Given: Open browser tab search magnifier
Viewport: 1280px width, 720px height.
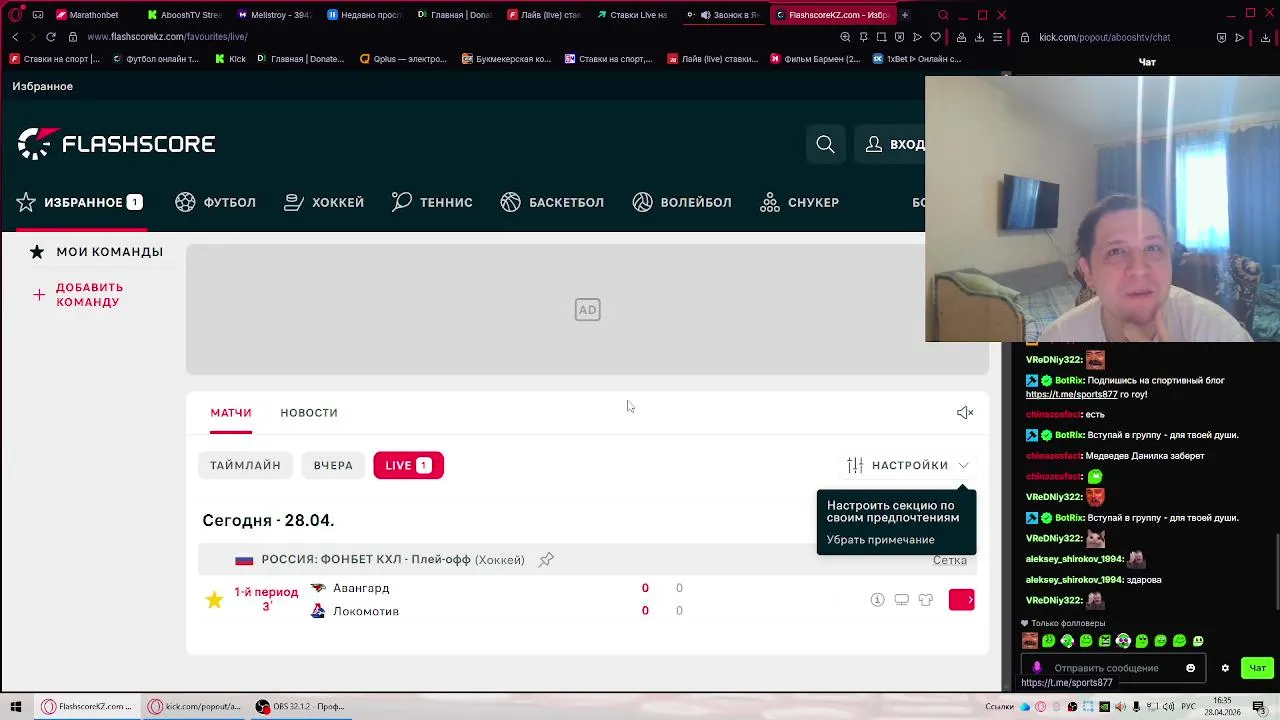Looking at the screenshot, I should 943,15.
